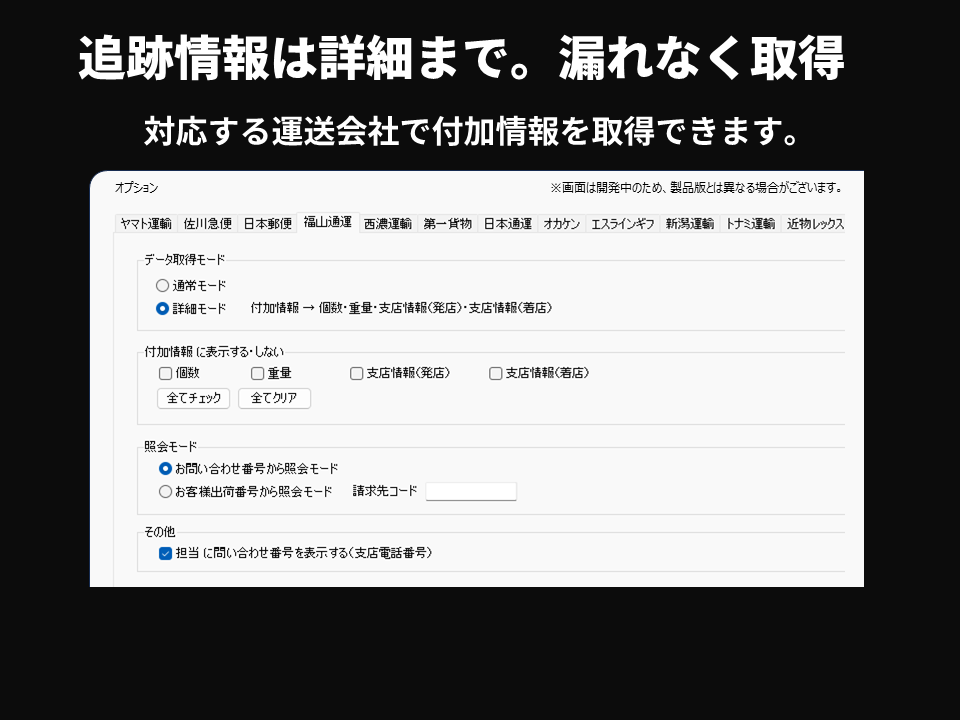
Task: Open the オカケン tab
Action: (x=562, y=224)
